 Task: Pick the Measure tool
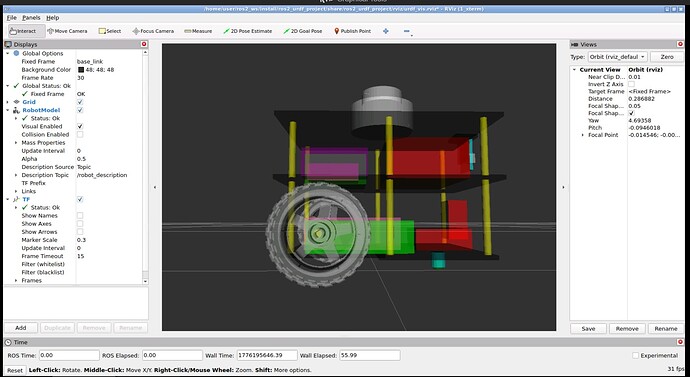click(198, 31)
